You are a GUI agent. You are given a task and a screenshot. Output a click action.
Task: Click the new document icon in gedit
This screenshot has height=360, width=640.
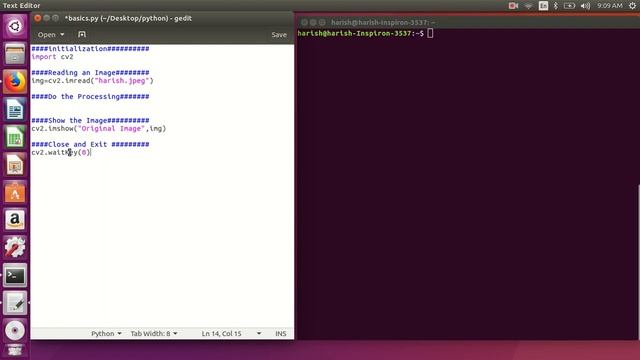tap(82, 34)
